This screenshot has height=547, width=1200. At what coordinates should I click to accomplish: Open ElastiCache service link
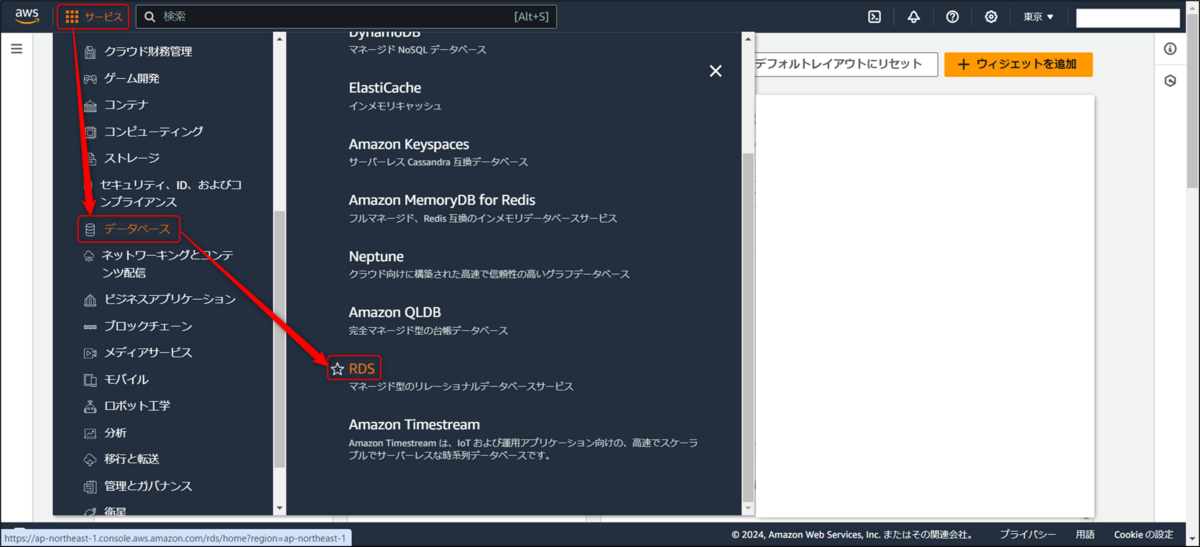[x=385, y=88]
